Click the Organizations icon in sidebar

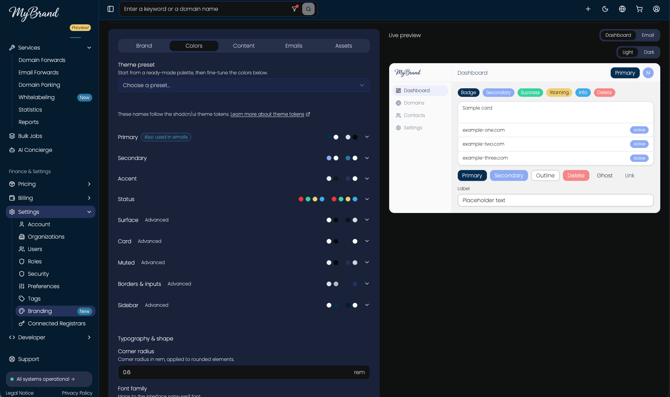click(22, 237)
